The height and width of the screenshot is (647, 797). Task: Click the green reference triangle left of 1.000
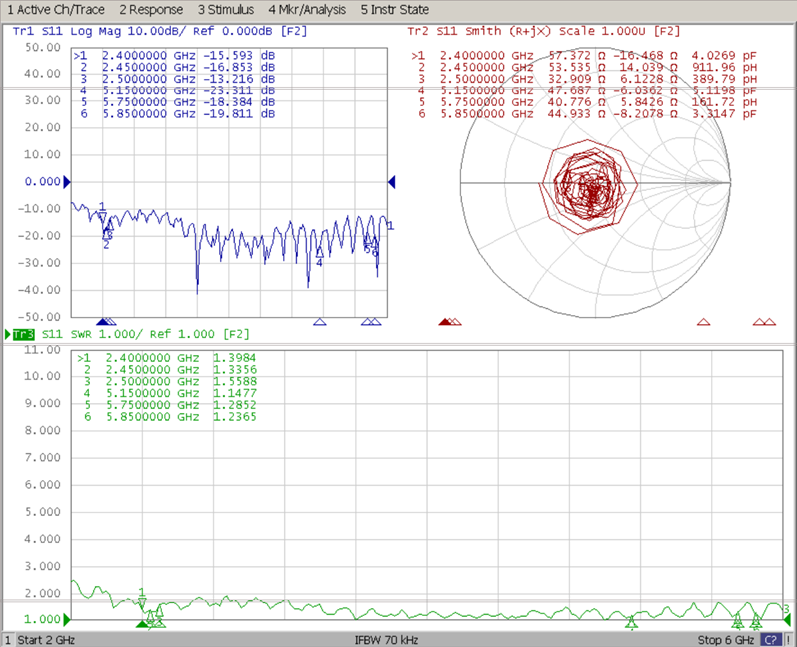pyautogui.click(x=69, y=620)
